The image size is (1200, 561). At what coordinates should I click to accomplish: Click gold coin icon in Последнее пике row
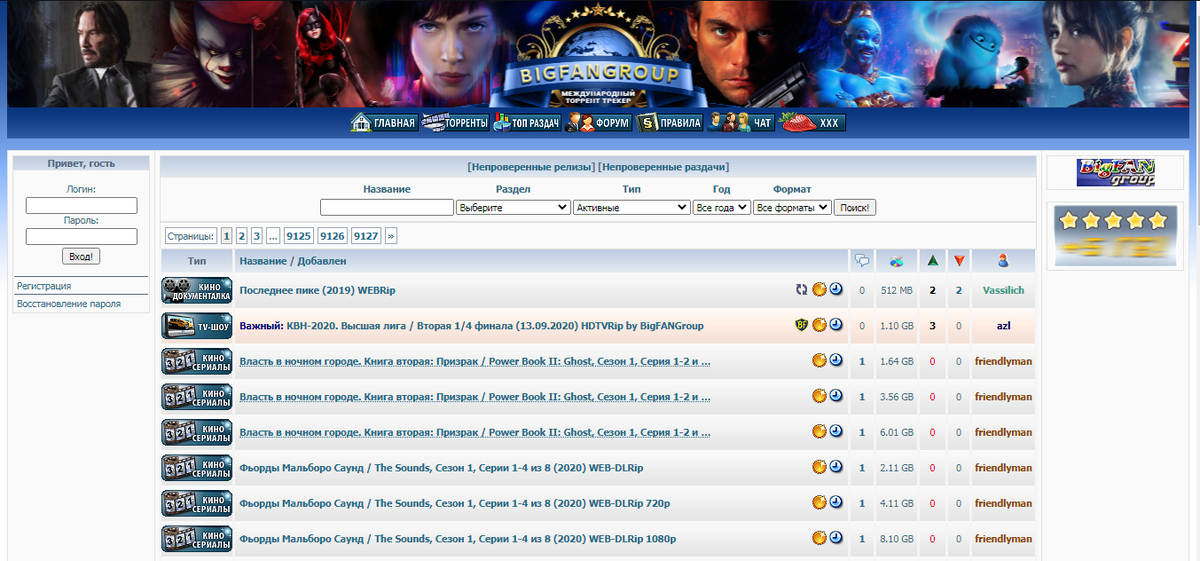point(819,290)
